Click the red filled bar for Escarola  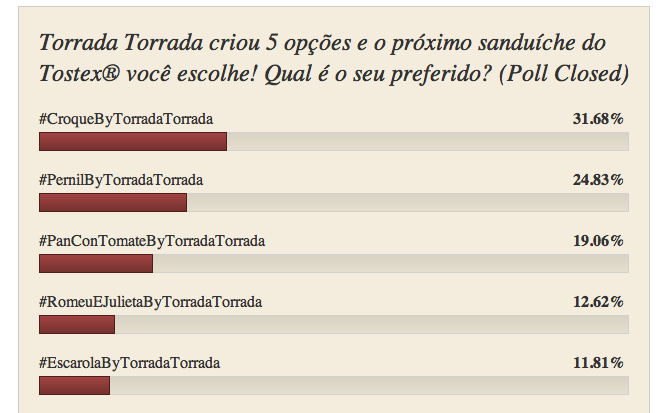coord(74,385)
